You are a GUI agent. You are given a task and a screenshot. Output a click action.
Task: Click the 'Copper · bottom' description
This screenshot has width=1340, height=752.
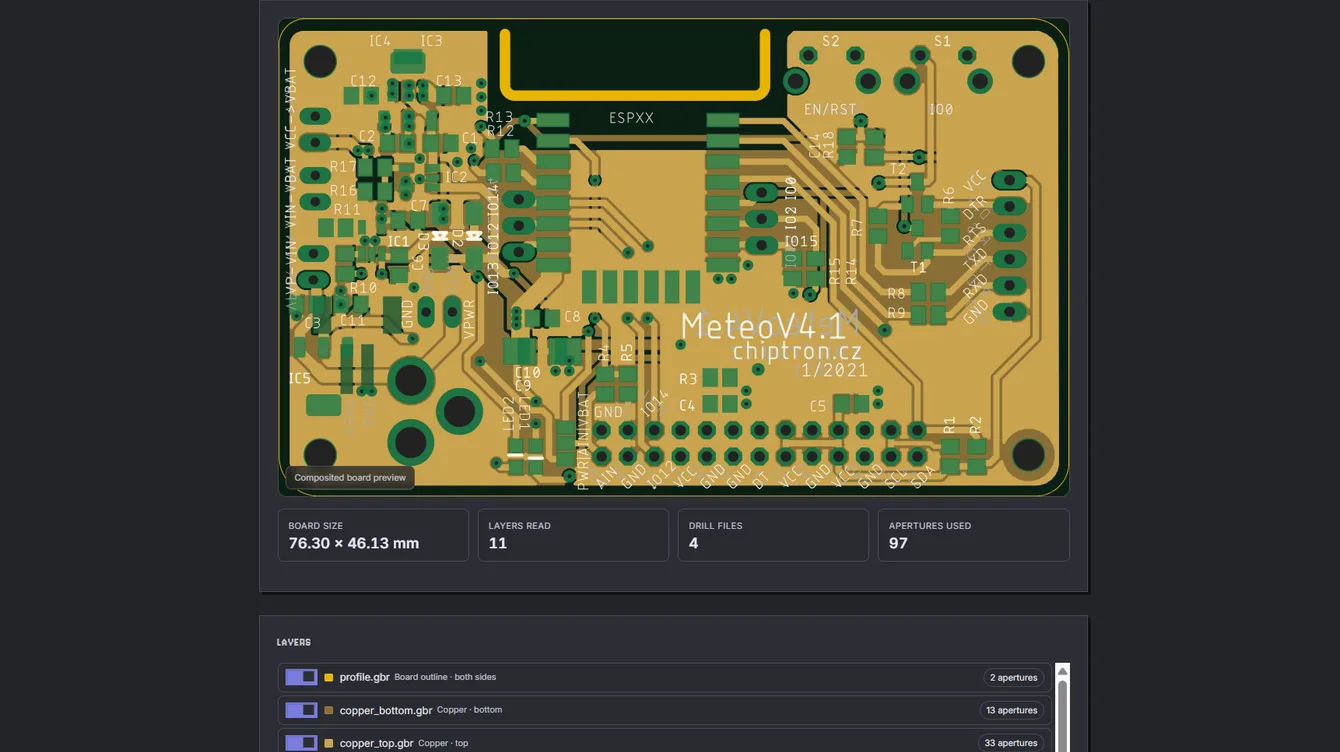[x=469, y=710]
